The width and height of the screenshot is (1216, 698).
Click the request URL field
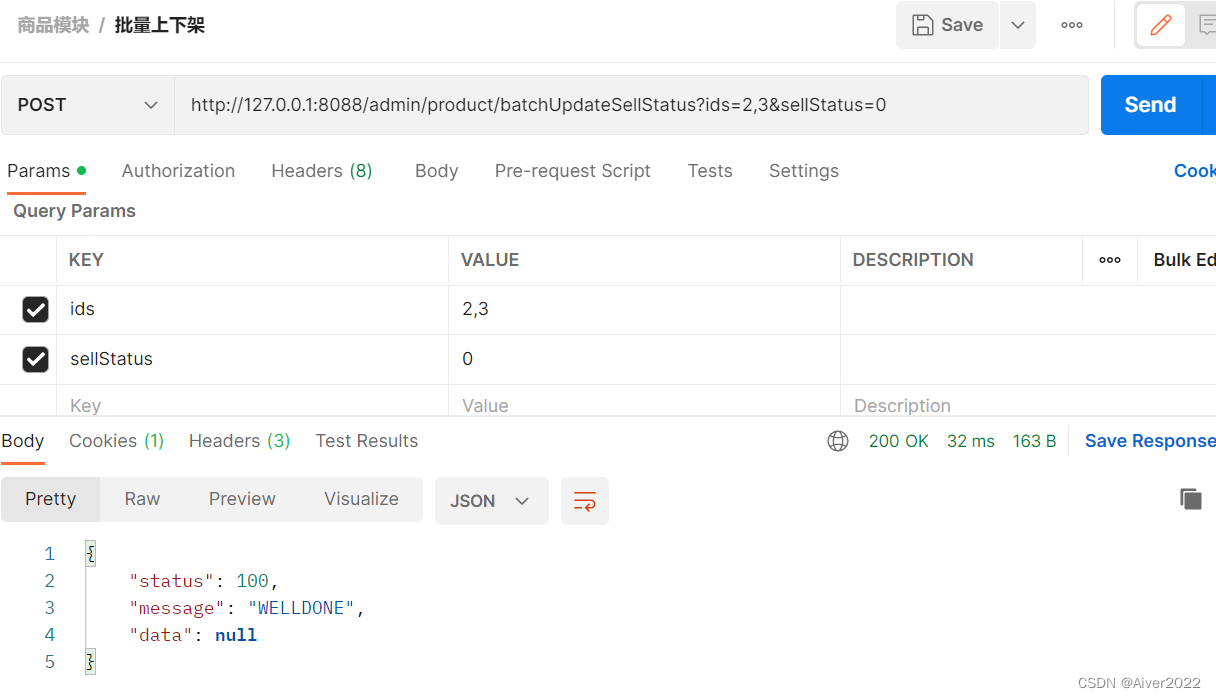(x=631, y=105)
